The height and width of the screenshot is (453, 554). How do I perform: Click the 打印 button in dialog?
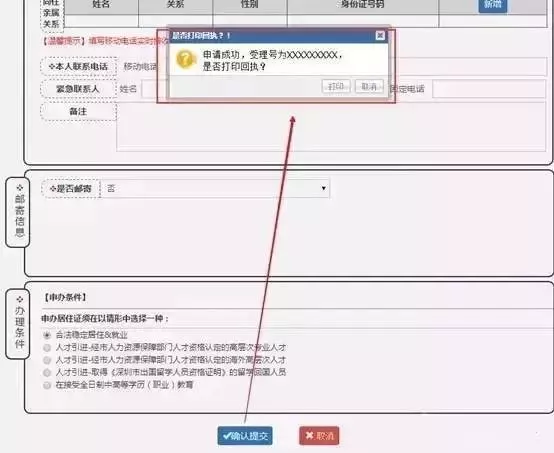point(336,86)
